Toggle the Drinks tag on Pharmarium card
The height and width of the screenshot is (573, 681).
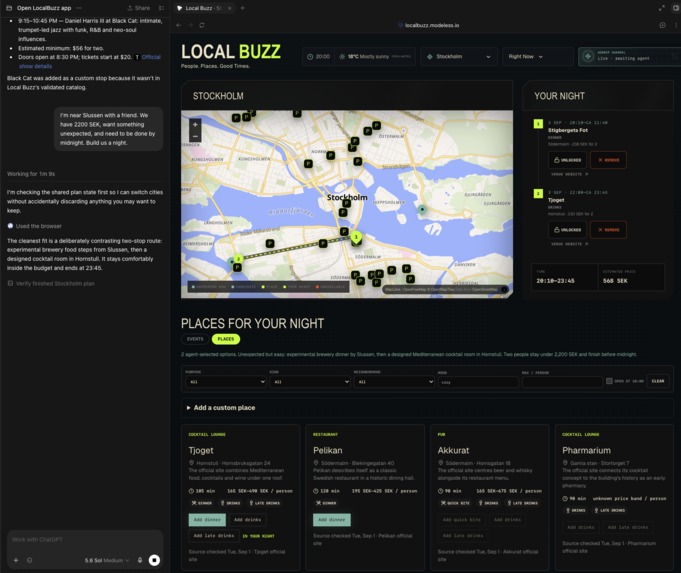(575, 510)
